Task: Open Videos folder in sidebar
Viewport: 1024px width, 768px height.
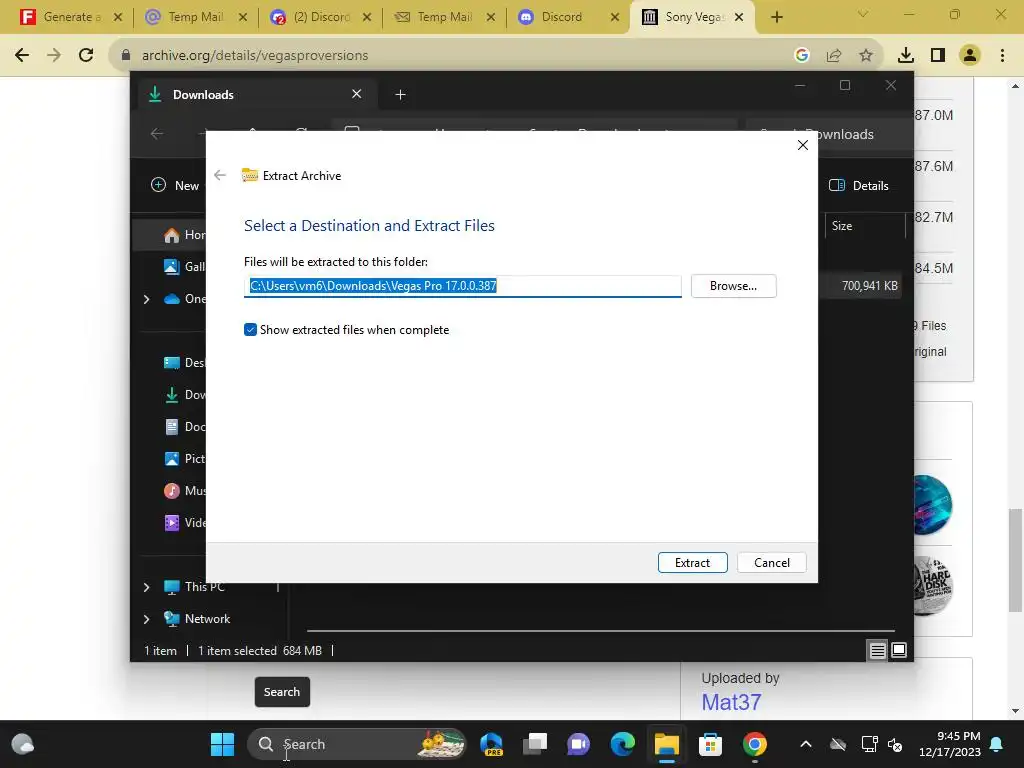Action: click(184, 522)
